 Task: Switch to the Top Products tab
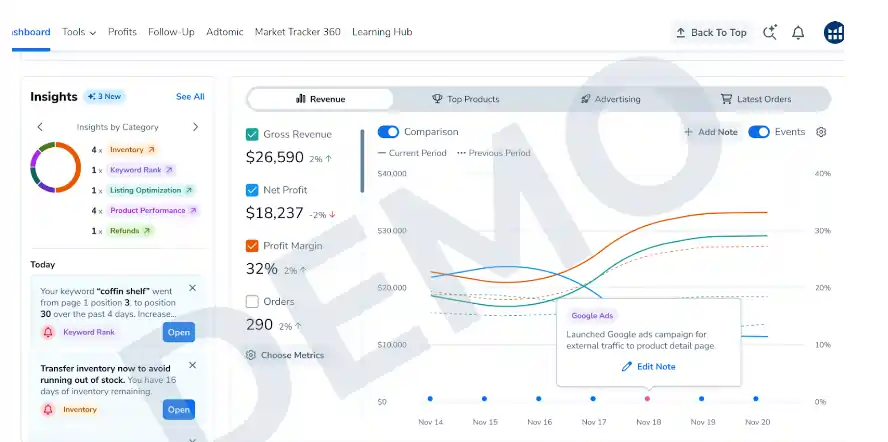pos(465,99)
